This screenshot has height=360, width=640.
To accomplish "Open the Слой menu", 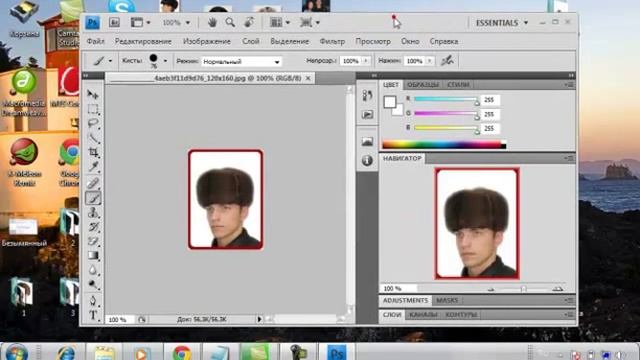I will point(251,42).
